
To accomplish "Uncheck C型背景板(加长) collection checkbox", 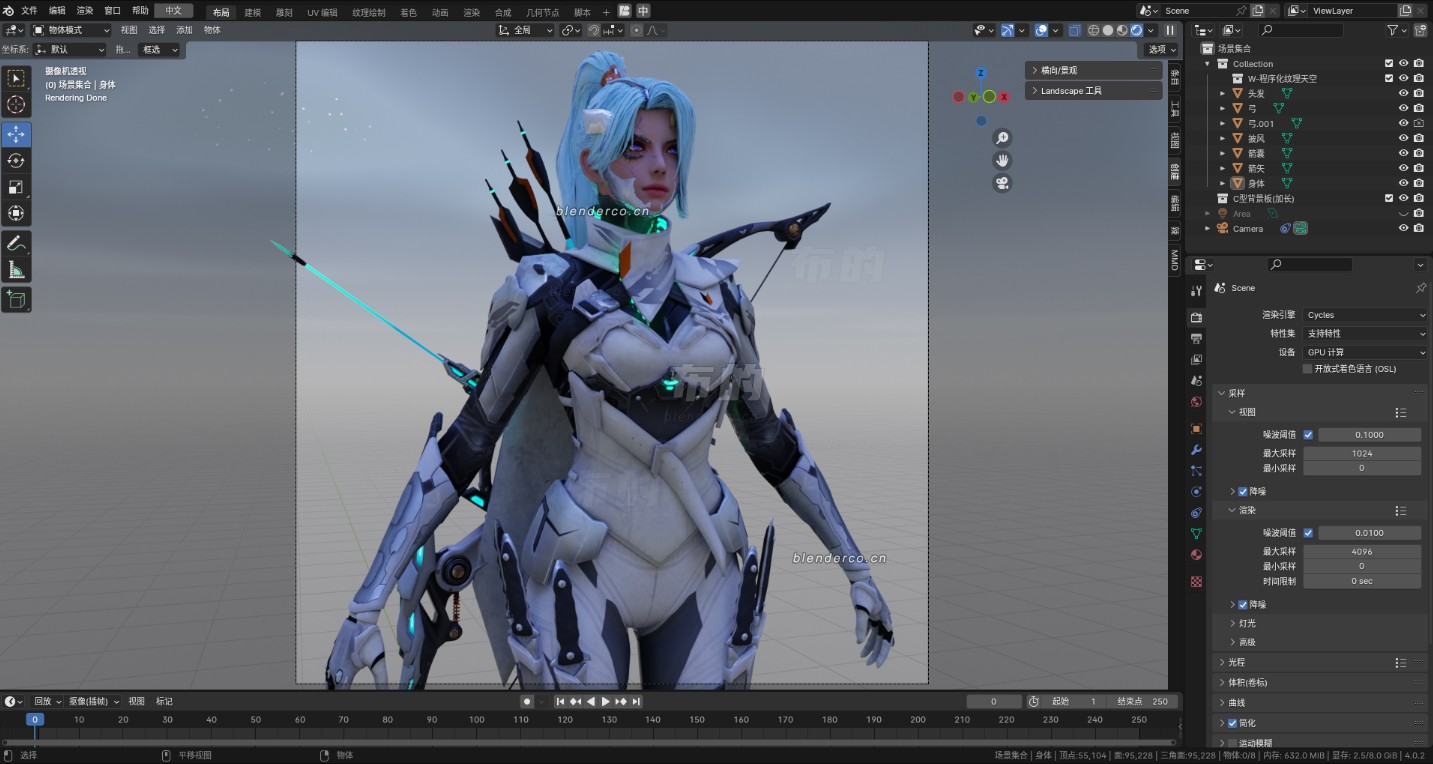I will 1388,198.
